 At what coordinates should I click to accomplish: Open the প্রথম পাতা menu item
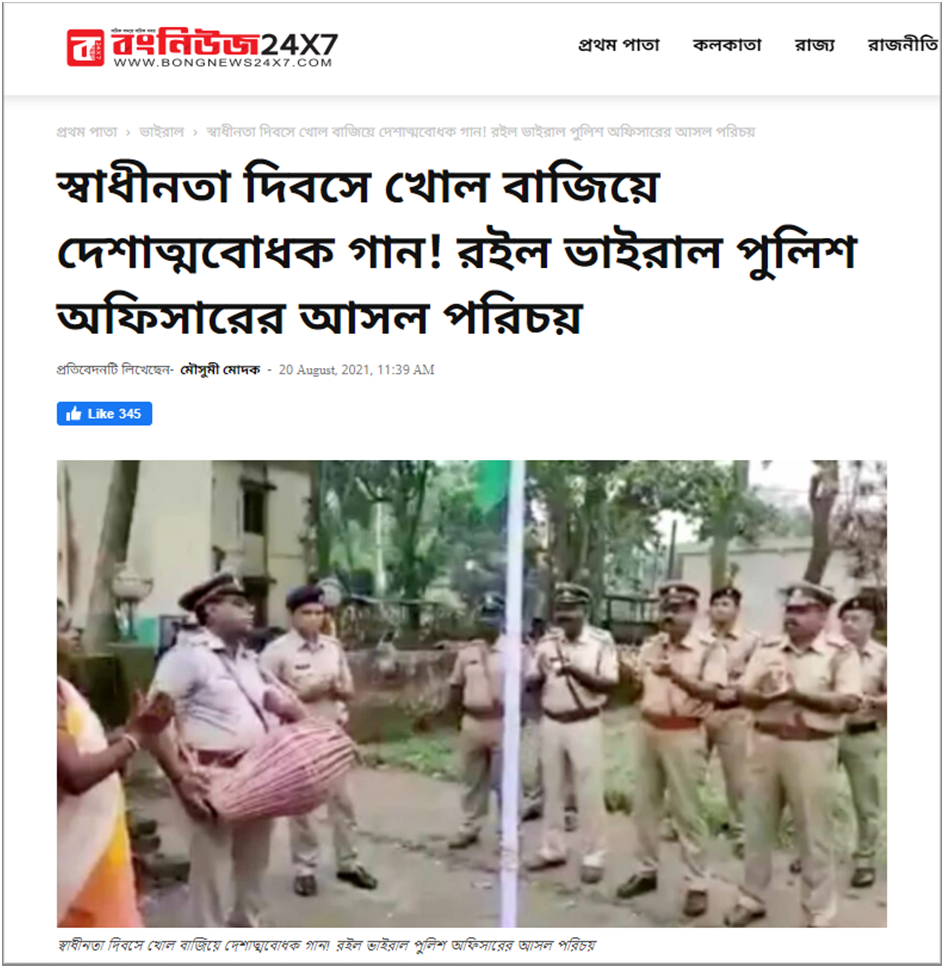click(x=619, y=45)
